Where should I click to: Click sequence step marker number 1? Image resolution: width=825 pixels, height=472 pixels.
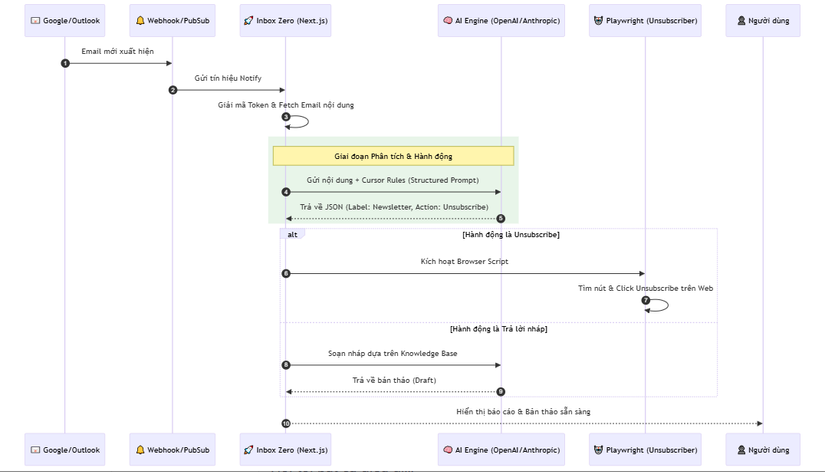[x=65, y=63]
